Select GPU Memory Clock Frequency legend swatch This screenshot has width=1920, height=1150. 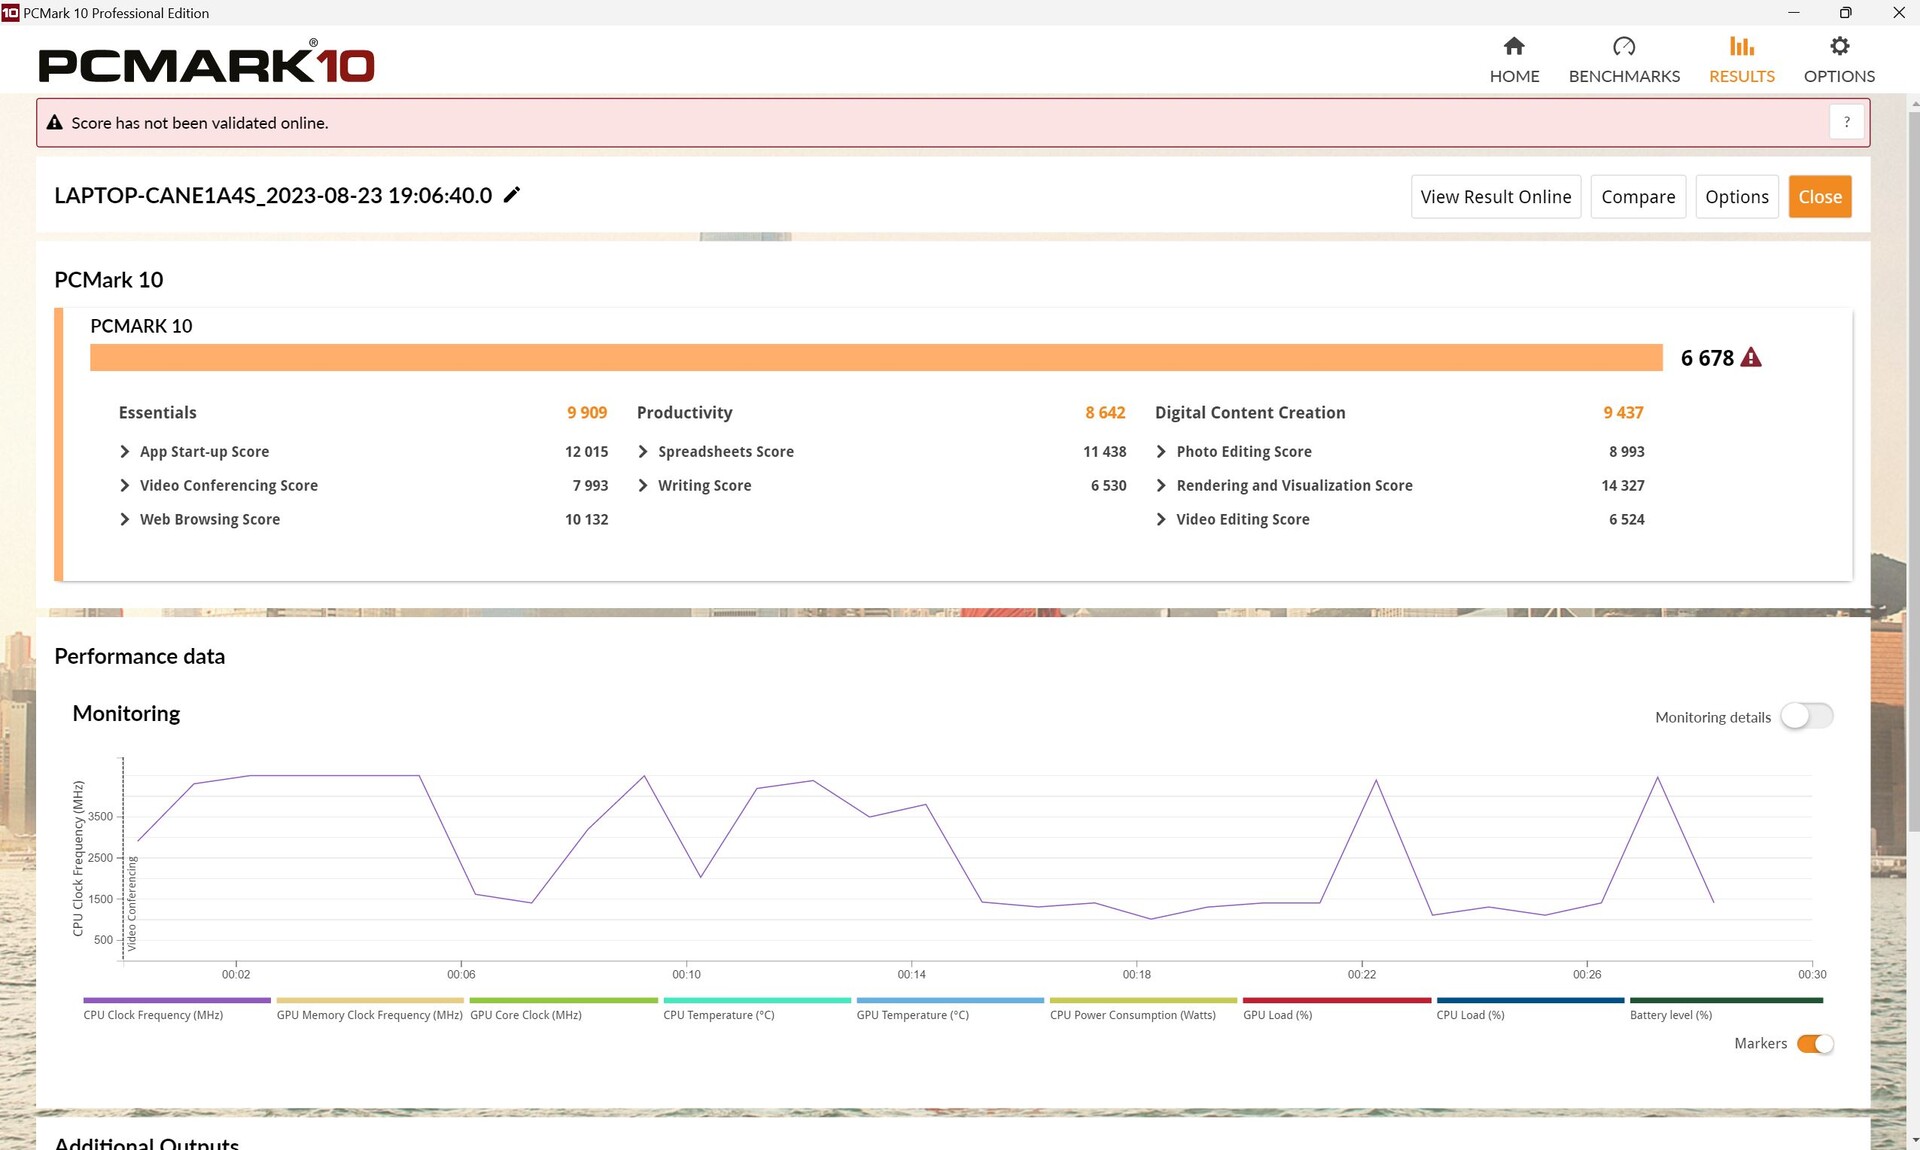point(369,1000)
